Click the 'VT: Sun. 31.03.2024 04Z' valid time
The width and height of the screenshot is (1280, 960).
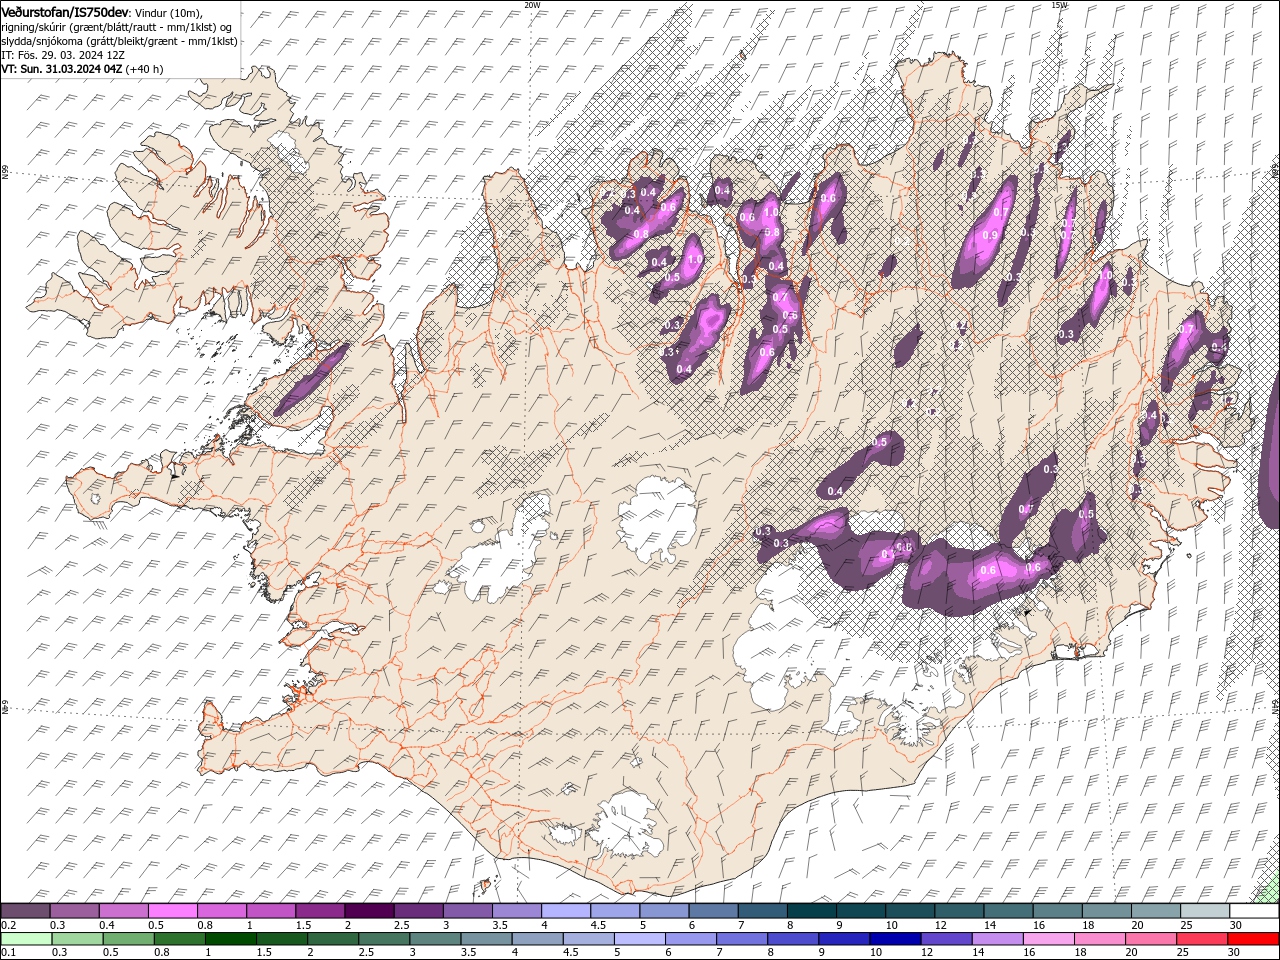click(x=61, y=69)
